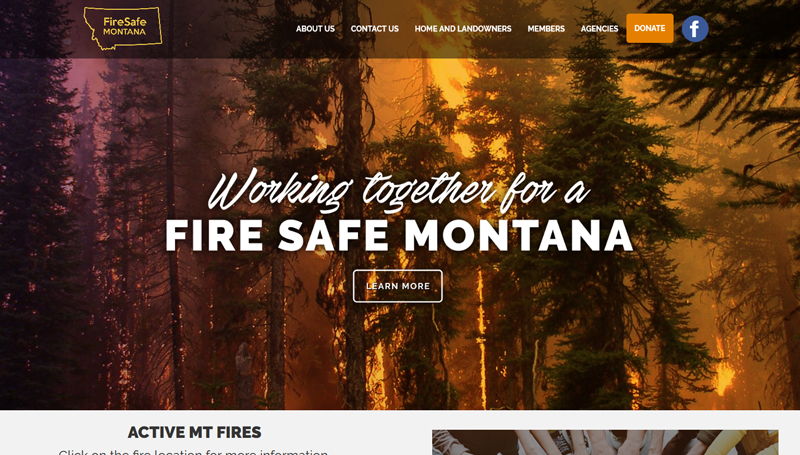800x455 pixels.
Task: Click the FireSafe word in the logo
Action: click(x=124, y=22)
